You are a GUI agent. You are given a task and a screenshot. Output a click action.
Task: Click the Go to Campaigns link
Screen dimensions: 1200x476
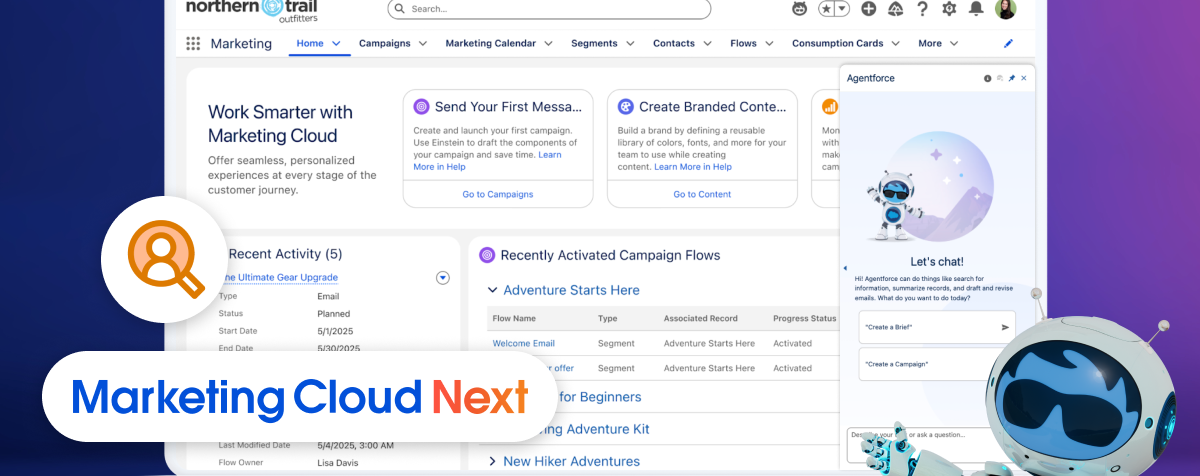[x=498, y=195]
